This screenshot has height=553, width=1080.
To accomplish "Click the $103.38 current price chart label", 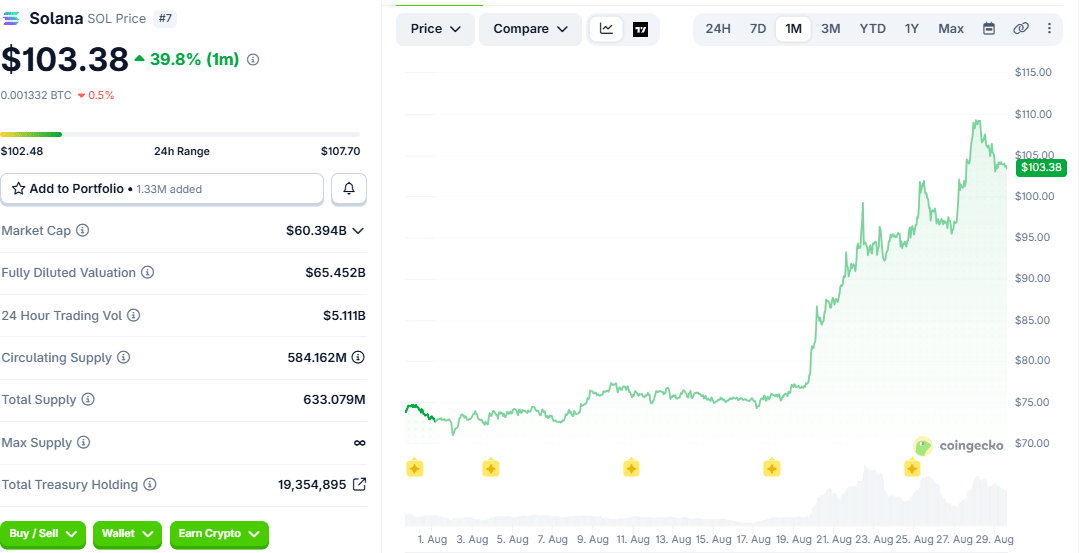I will pos(1041,167).
